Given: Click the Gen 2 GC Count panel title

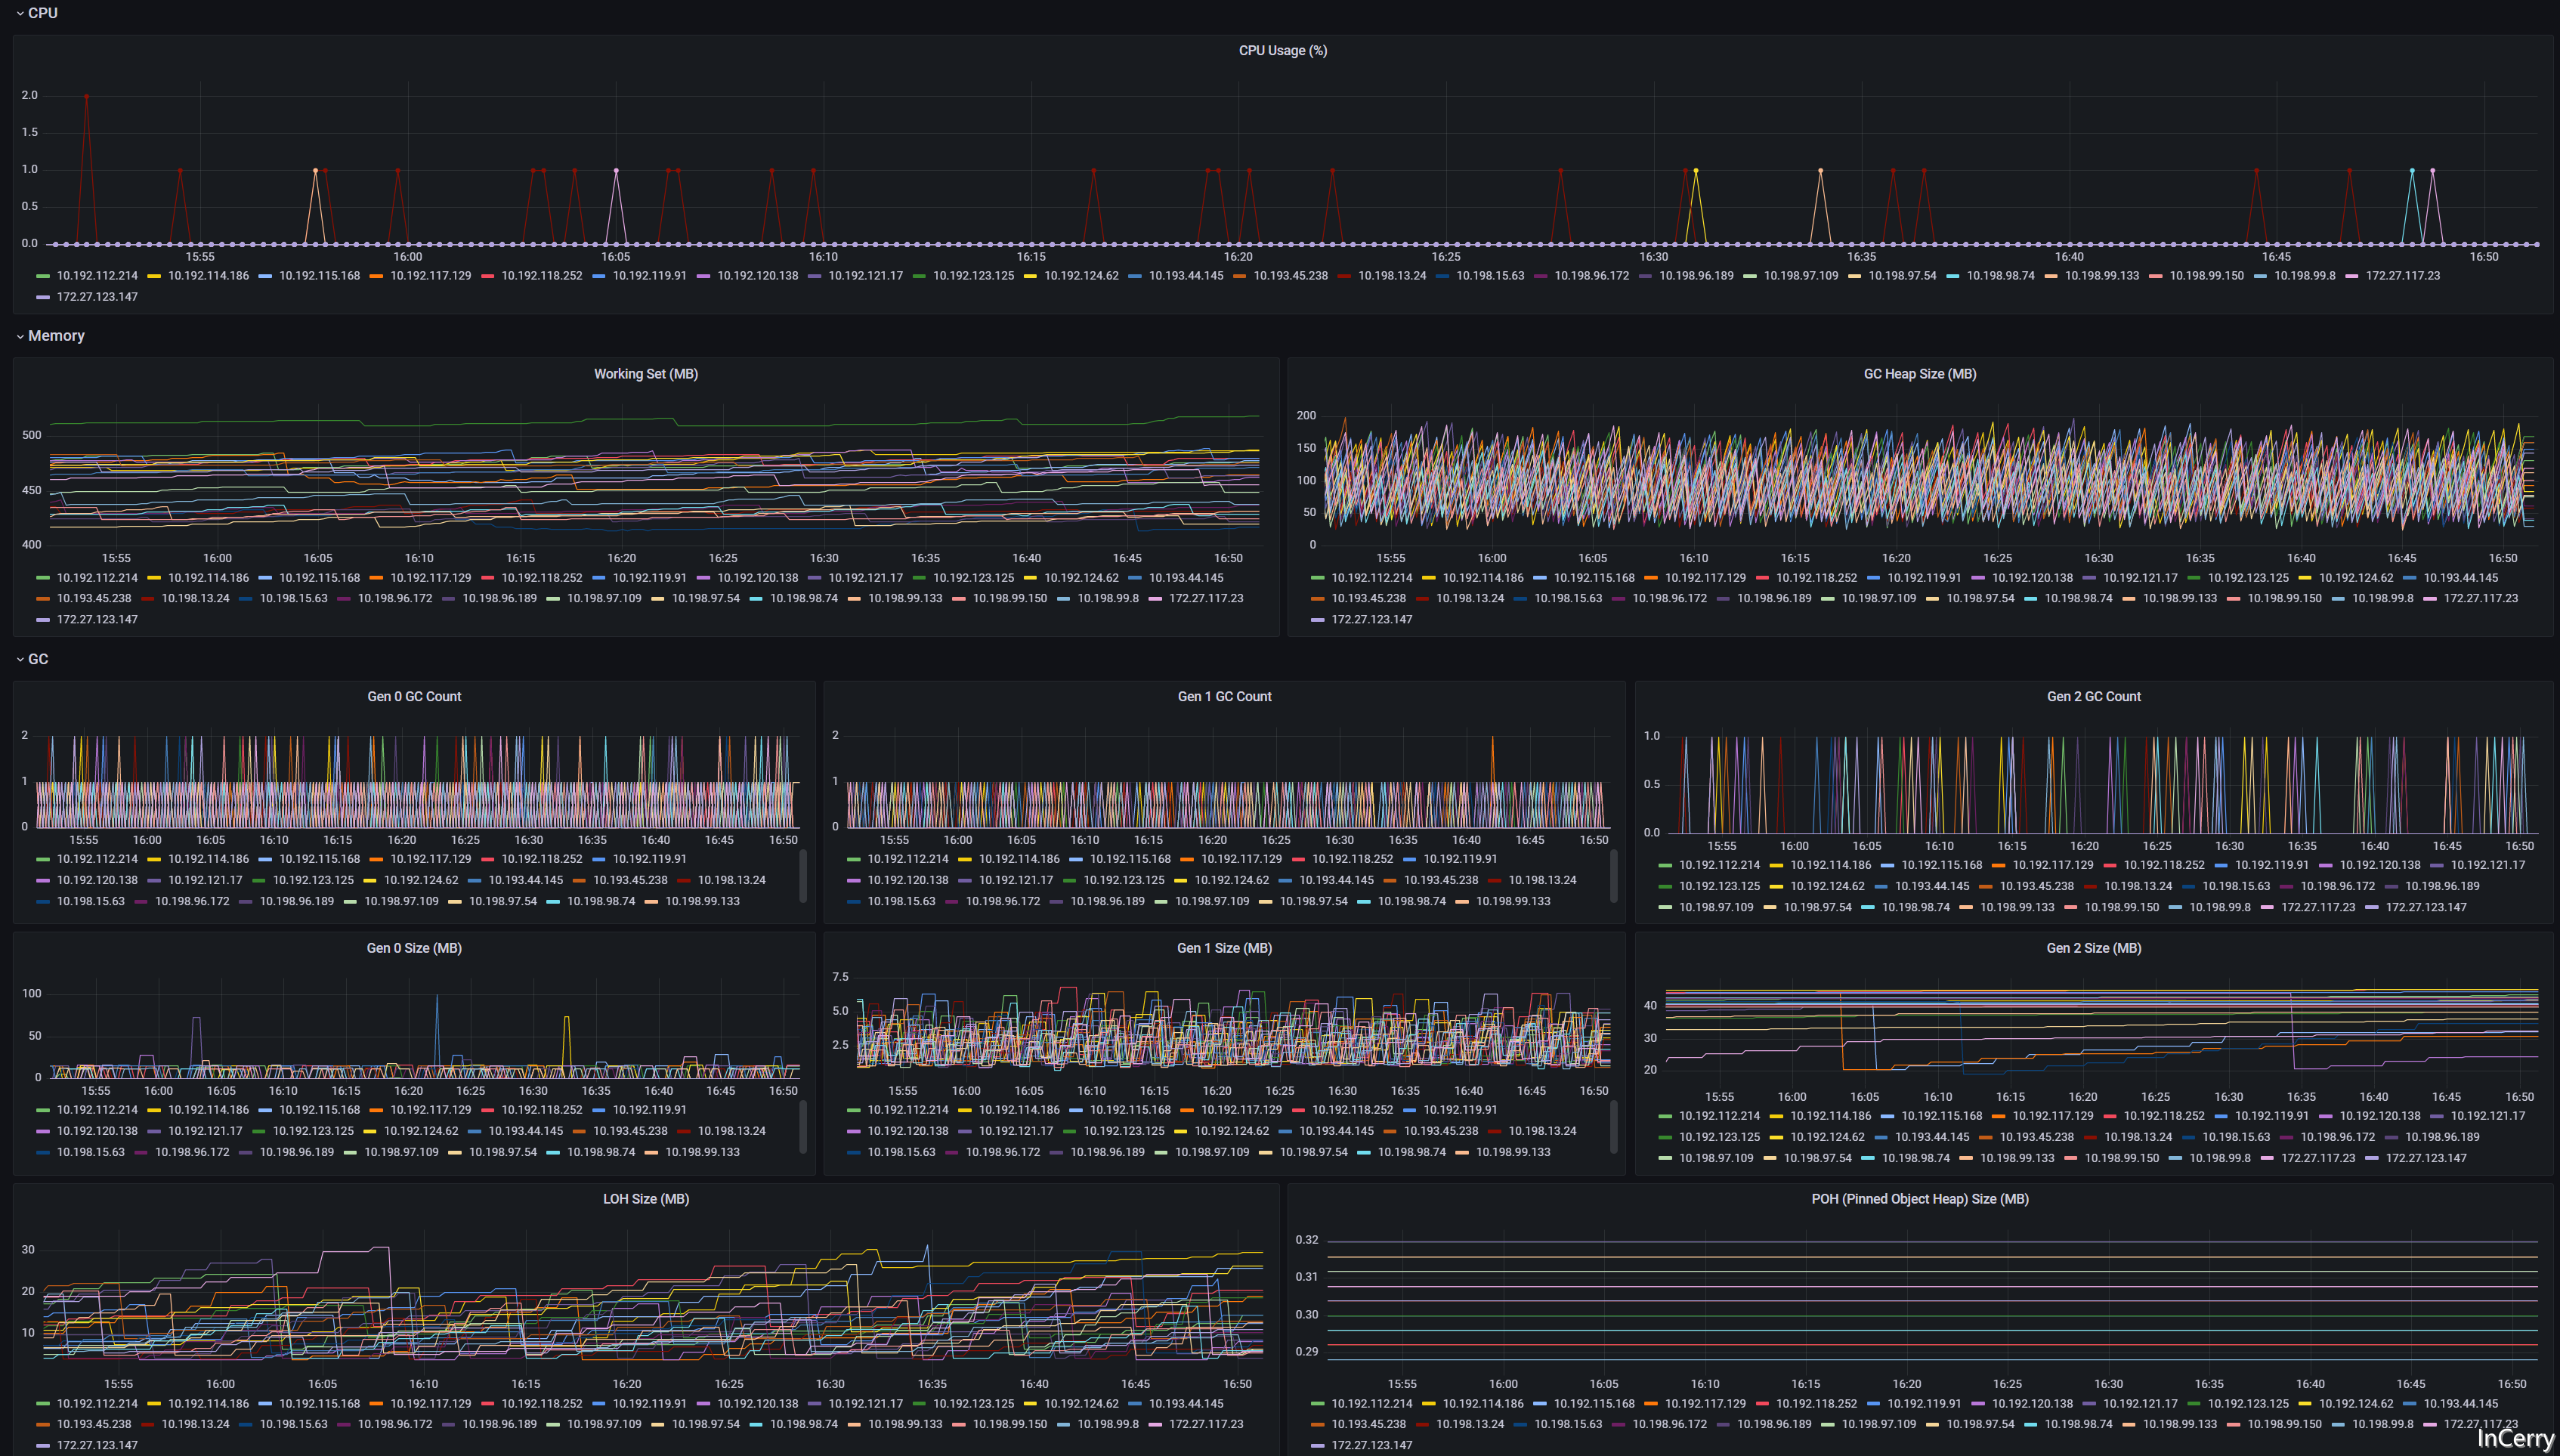Looking at the screenshot, I should (x=2093, y=697).
